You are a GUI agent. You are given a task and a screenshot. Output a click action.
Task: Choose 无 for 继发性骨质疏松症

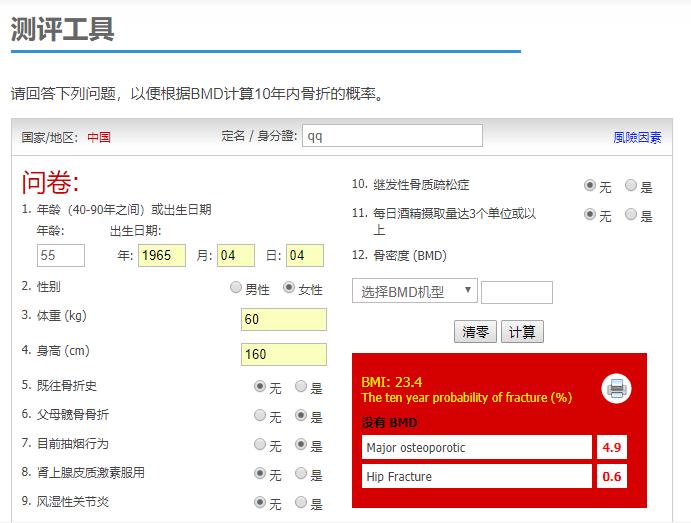tap(590, 185)
